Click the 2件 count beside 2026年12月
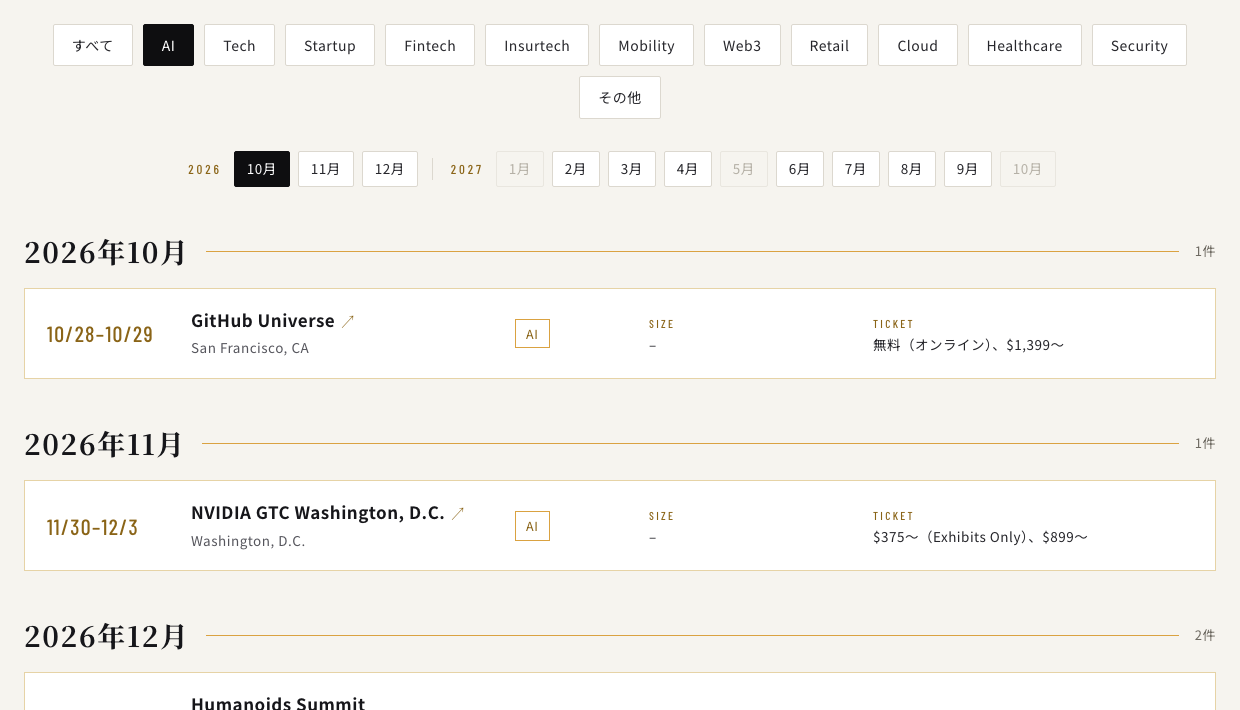The width and height of the screenshot is (1240, 710). tap(1205, 635)
